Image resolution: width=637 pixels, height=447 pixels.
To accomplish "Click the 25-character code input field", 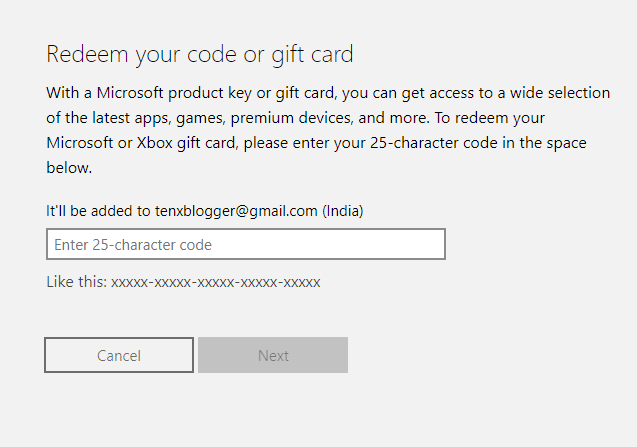I will 245,244.
